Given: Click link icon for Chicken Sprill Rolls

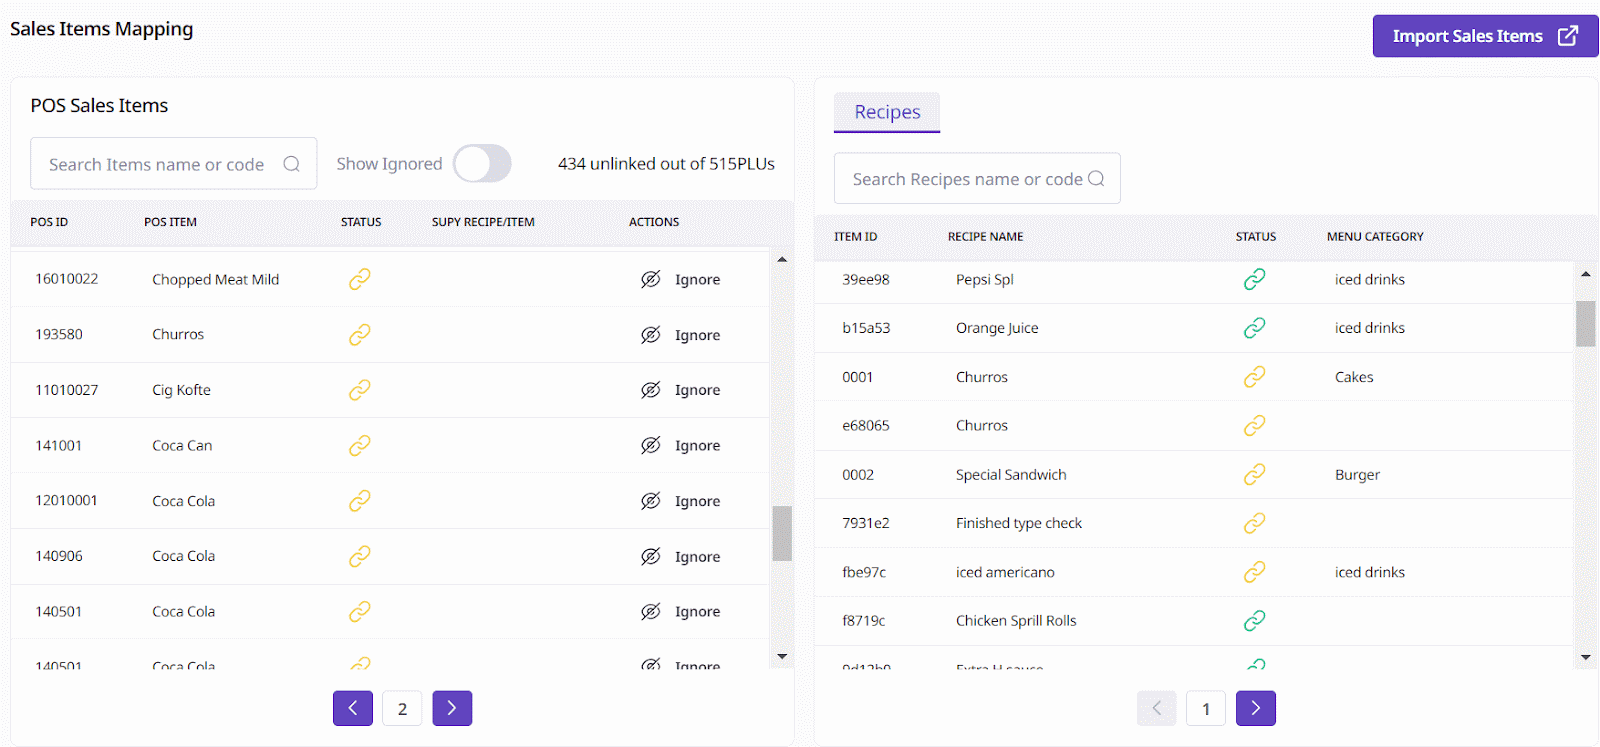Looking at the screenshot, I should point(1254,621).
